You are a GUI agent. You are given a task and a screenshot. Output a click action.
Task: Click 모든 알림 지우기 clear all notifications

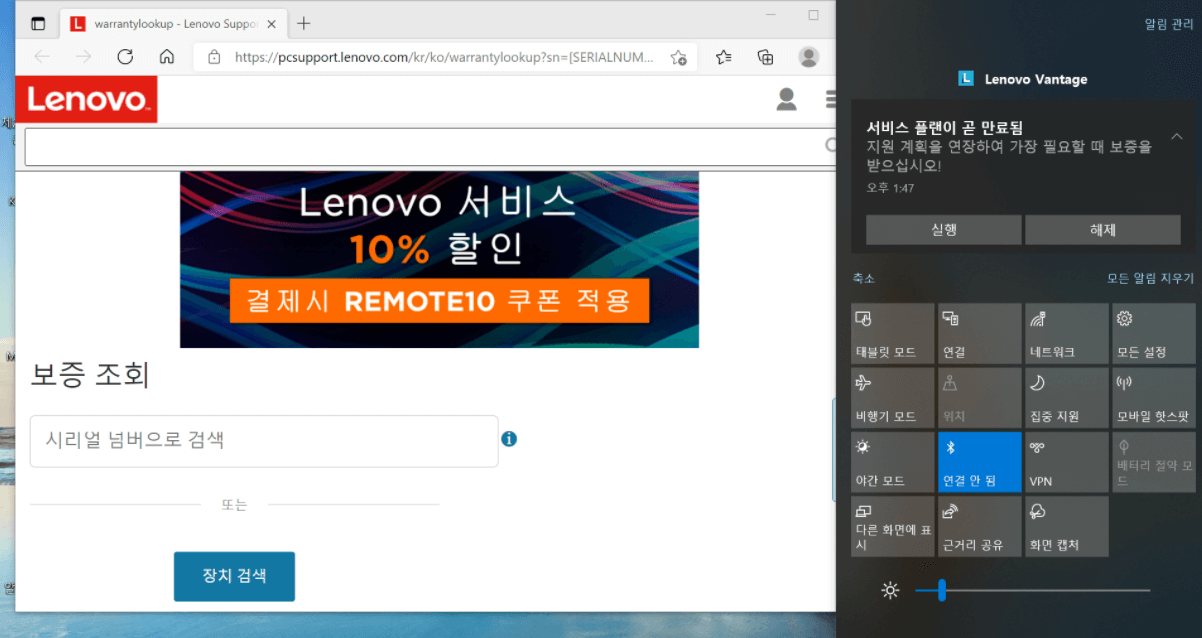click(x=1150, y=278)
